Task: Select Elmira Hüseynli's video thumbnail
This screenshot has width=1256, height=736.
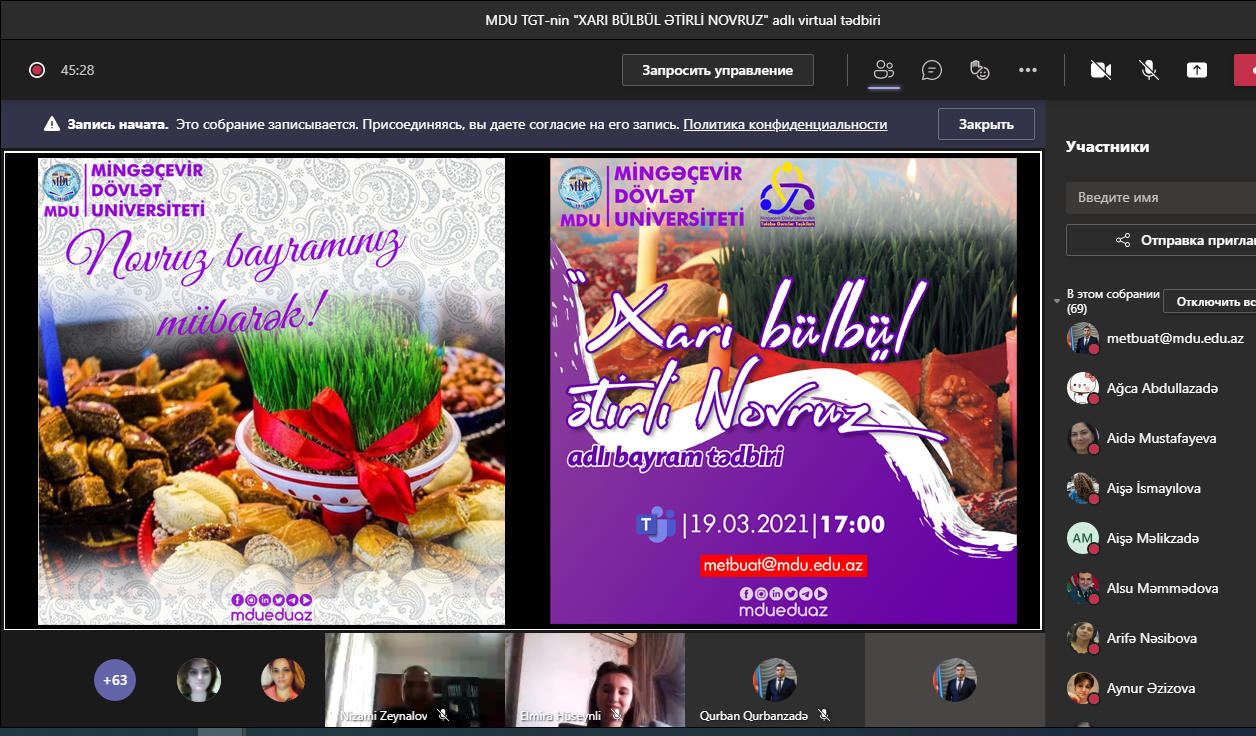Action: [x=594, y=678]
